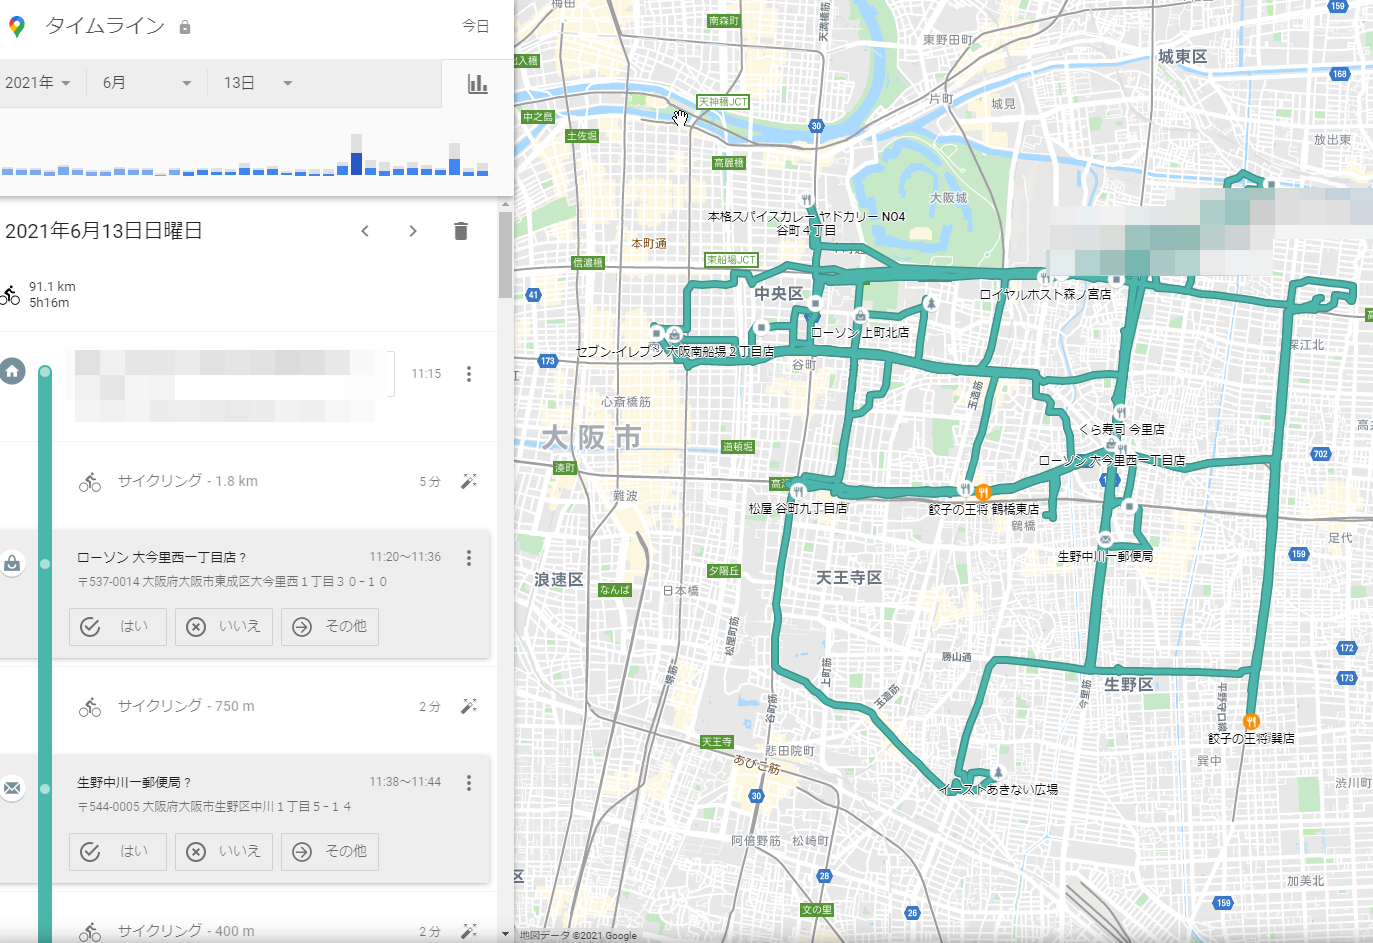1373x943 pixels.
Task: Click the 大阪市 city label
Action: point(591,438)
